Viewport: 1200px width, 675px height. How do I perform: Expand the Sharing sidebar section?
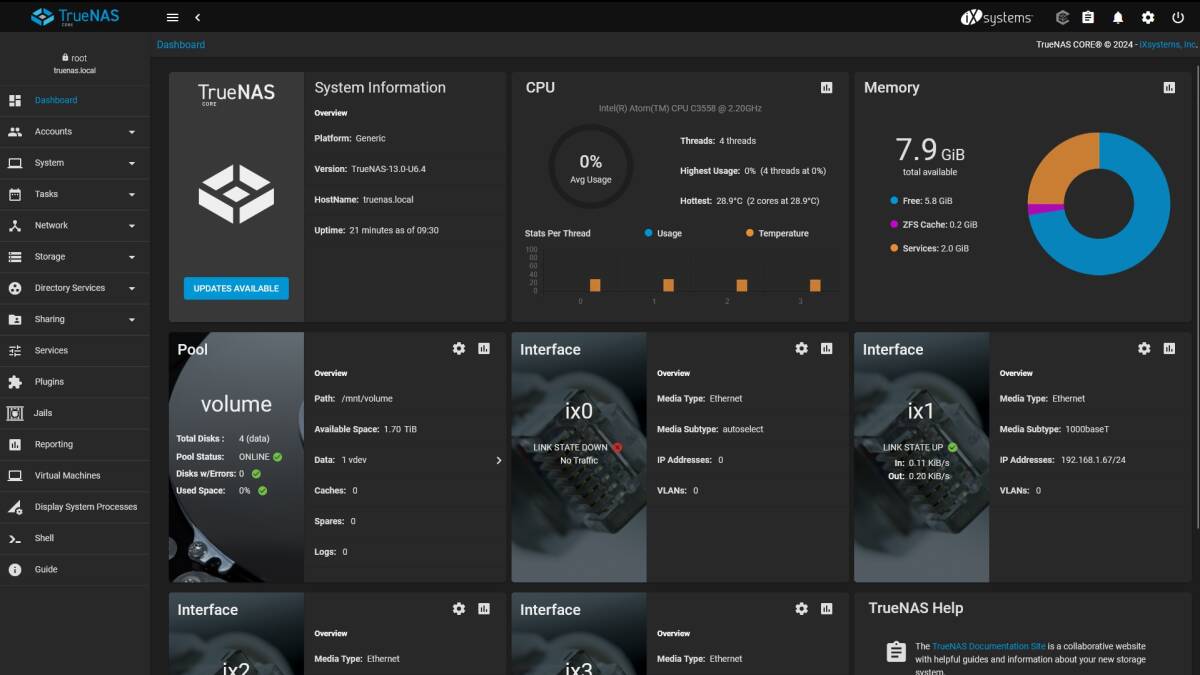coord(50,319)
